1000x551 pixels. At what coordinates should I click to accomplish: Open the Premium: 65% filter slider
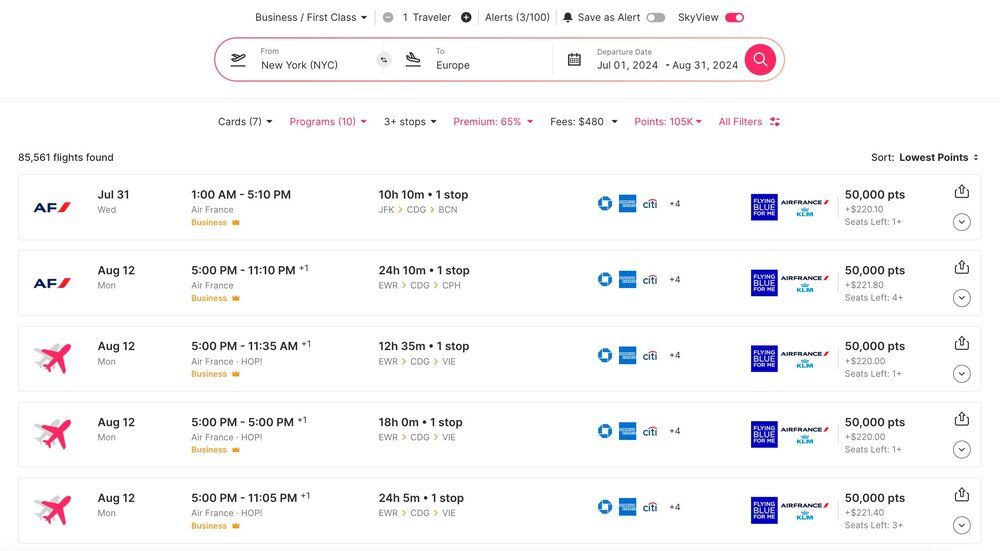coord(493,122)
